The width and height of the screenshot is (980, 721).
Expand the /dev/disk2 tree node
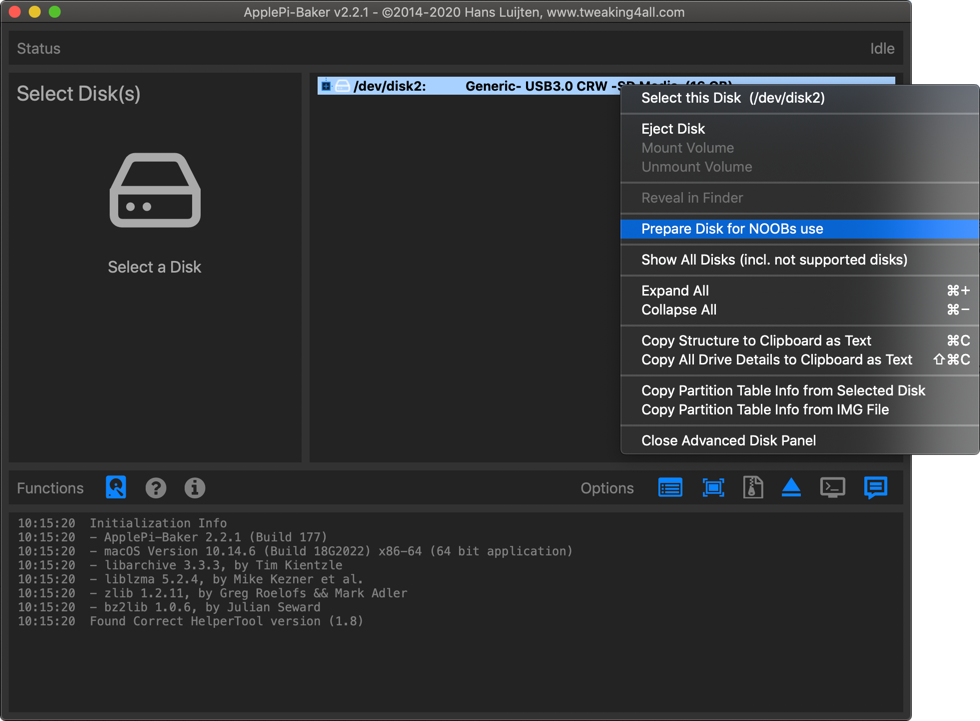[326, 86]
